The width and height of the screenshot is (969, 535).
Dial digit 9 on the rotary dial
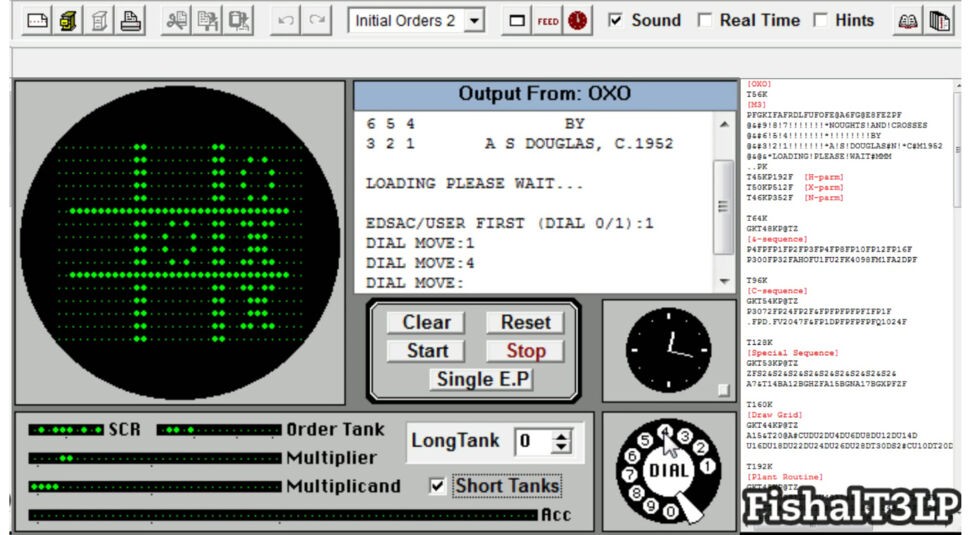[651, 506]
